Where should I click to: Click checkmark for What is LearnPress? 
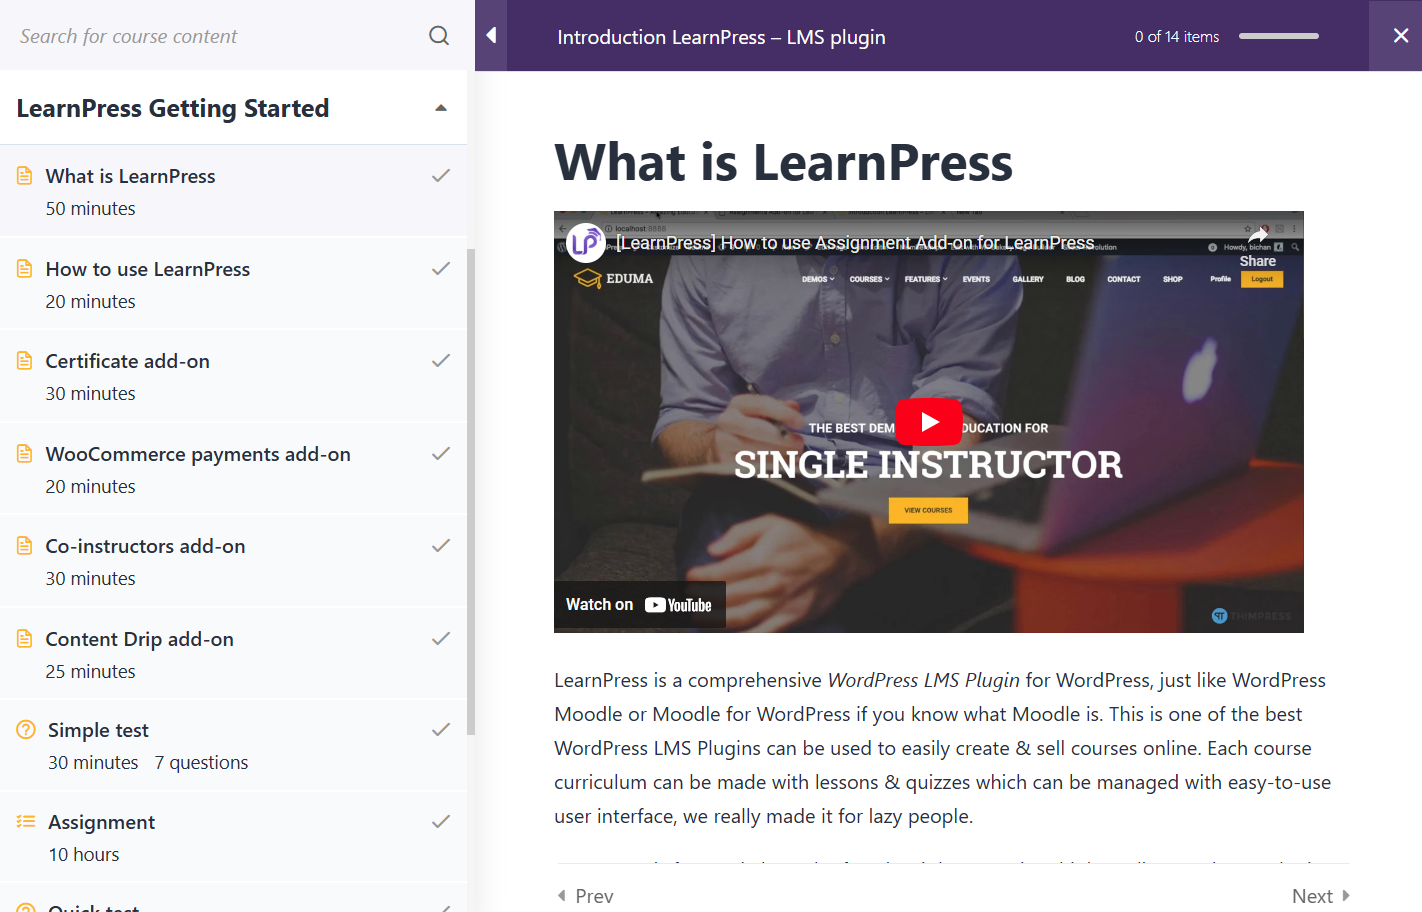(441, 176)
